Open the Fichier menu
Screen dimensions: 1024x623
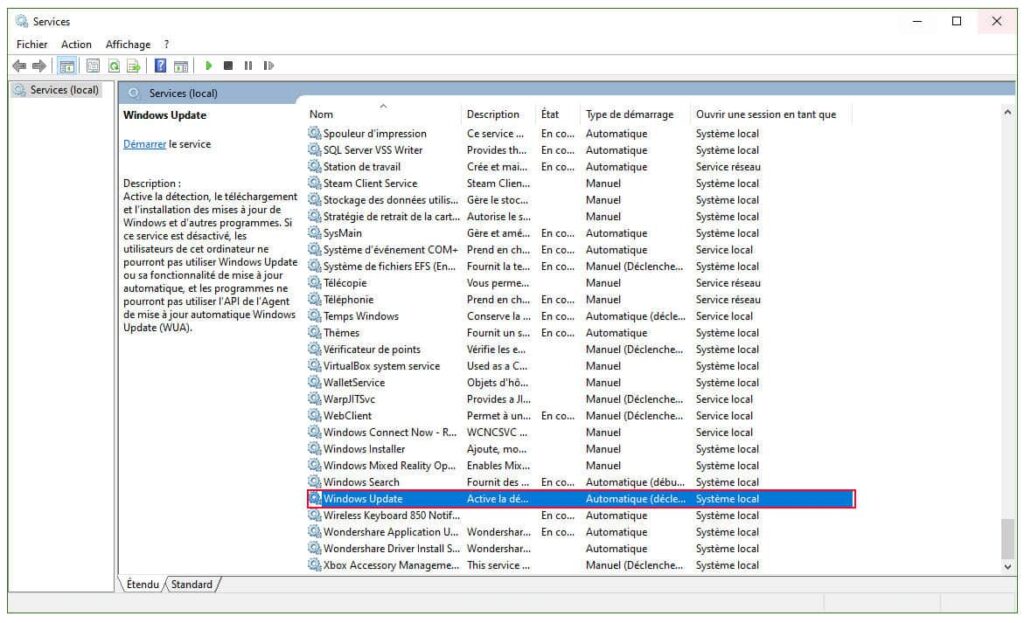pos(32,44)
